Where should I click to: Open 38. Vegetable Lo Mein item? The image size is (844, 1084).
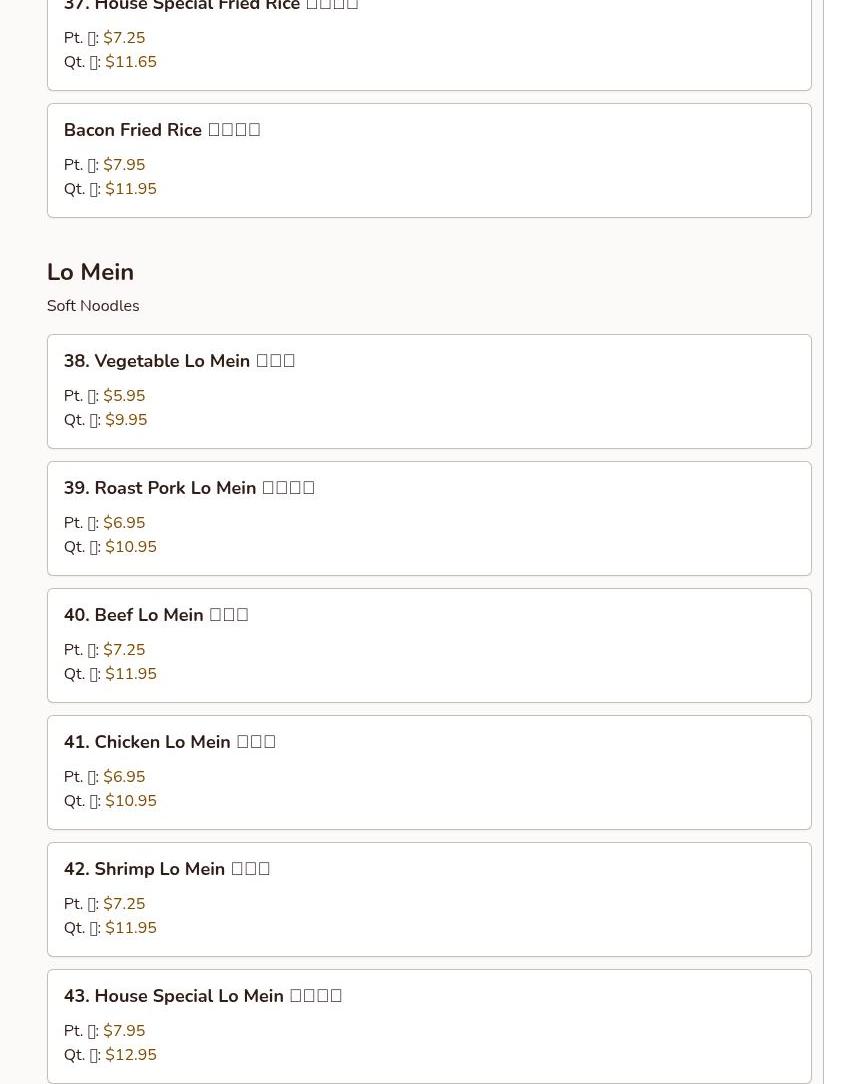pyautogui.click(x=429, y=391)
